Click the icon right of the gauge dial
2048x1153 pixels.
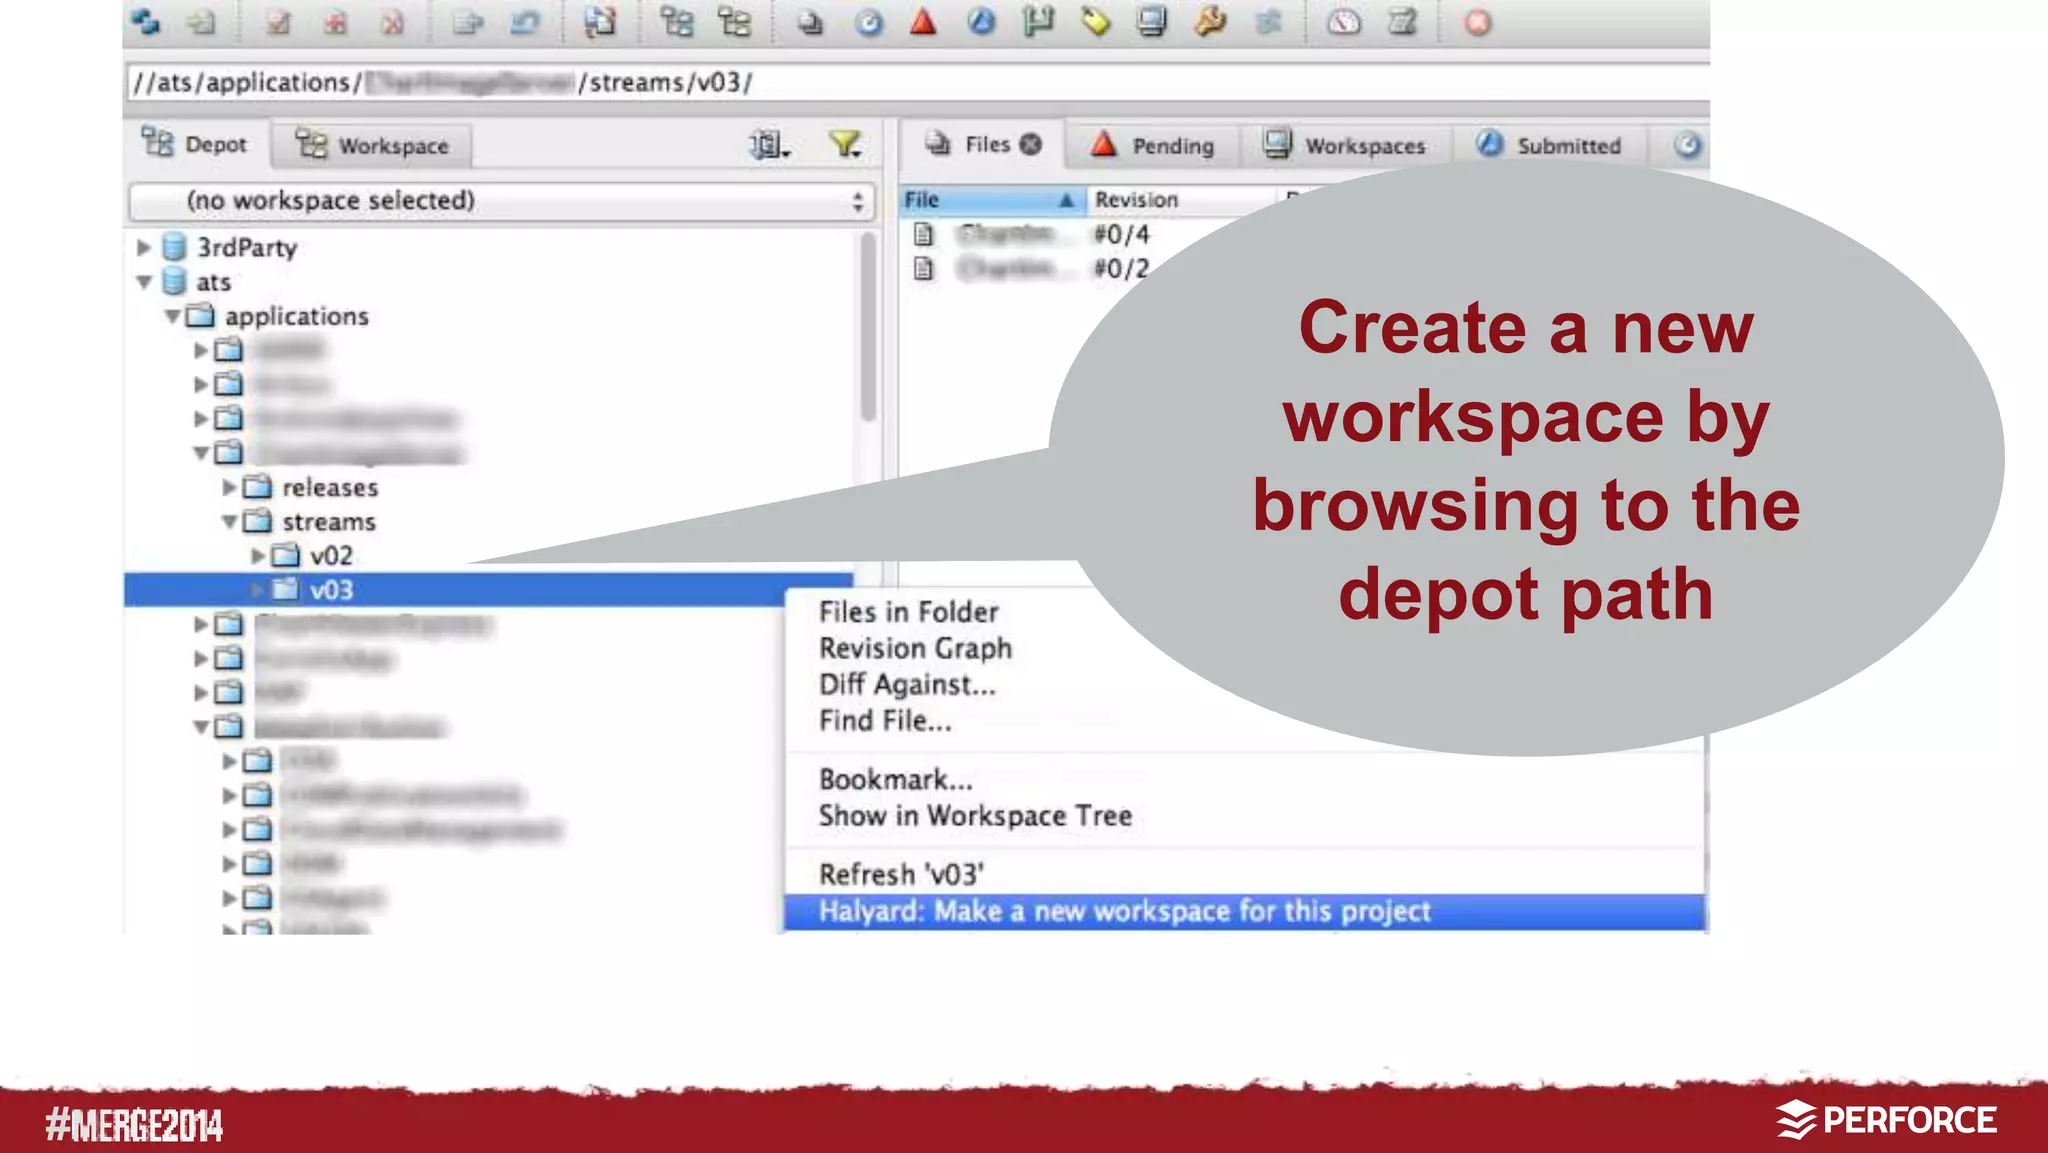tap(1402, 21)
